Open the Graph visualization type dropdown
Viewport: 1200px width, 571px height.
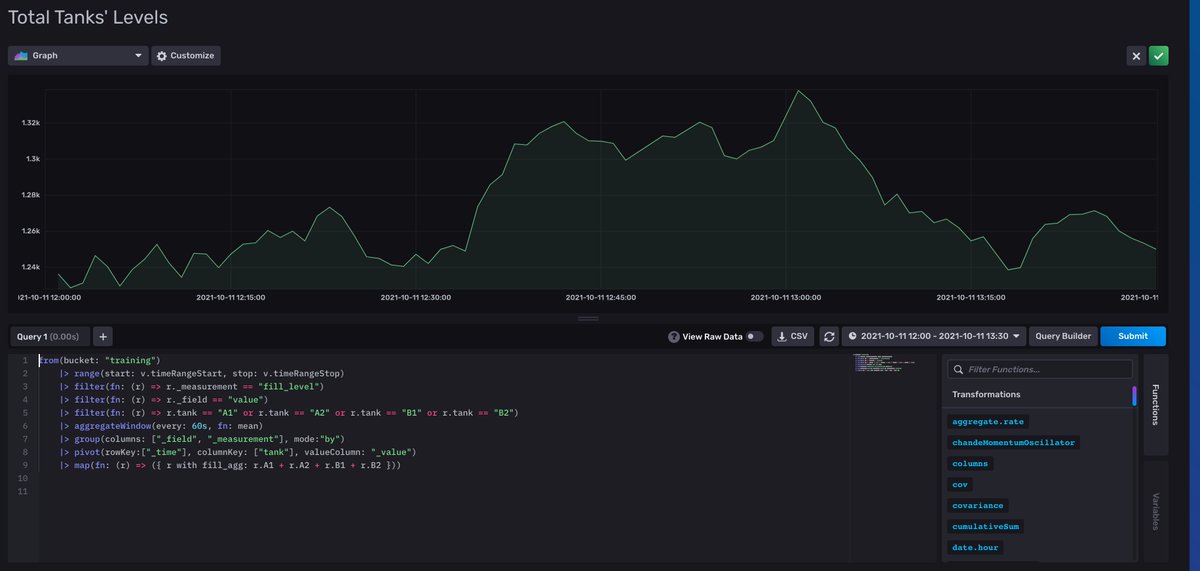[x=78, y=56]
